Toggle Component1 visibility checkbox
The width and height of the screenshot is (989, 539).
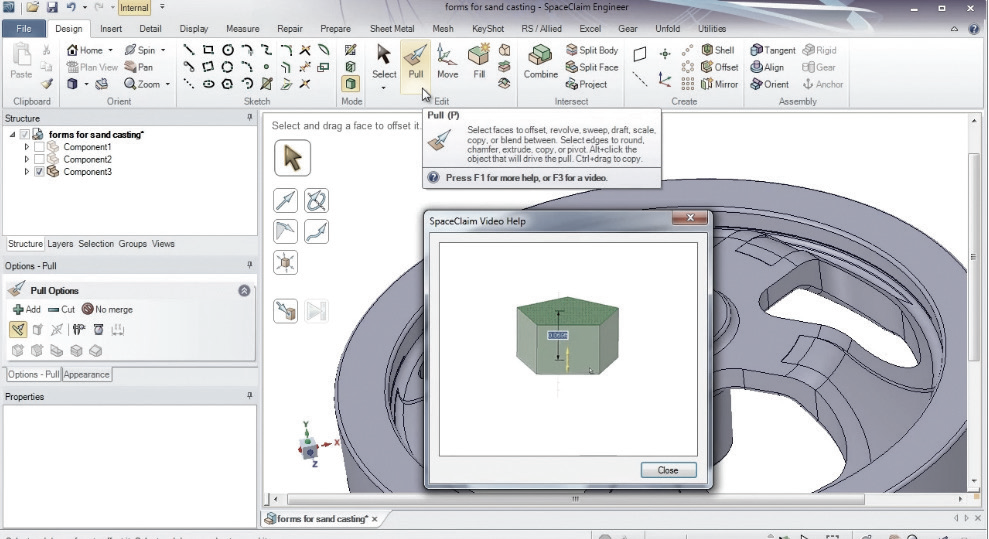(39, 147)
